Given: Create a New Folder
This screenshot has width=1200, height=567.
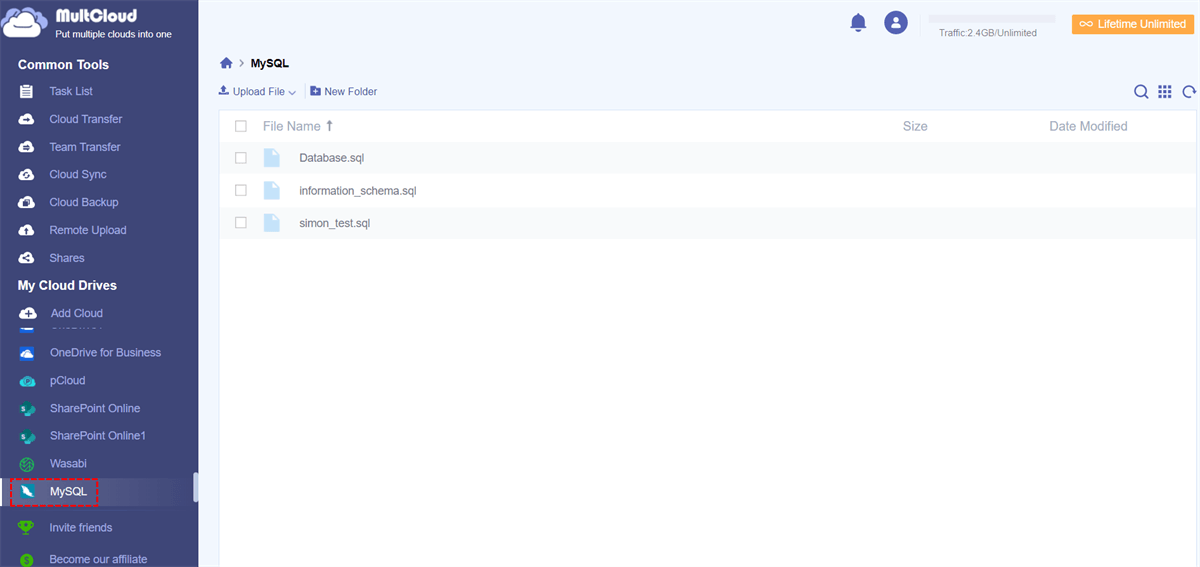Looking at the screenshot, I should (343, 91).
